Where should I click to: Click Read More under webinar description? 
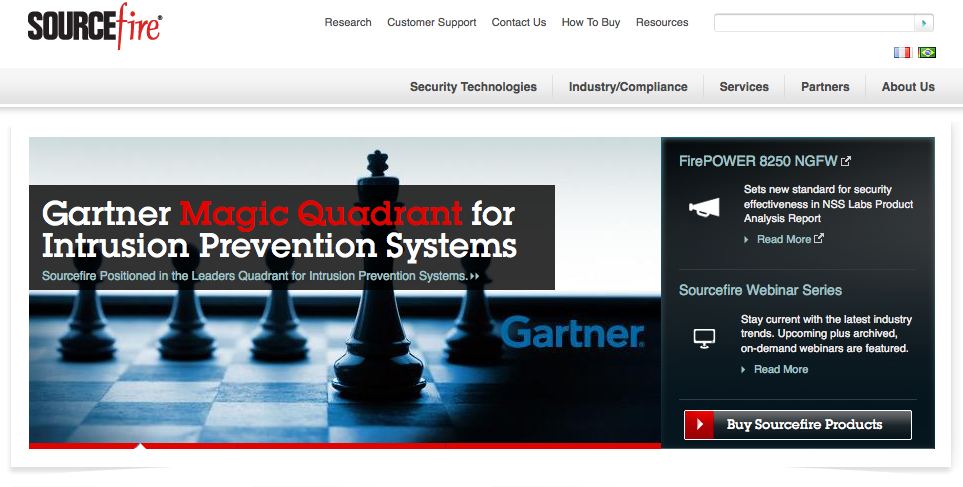(781, 369)
